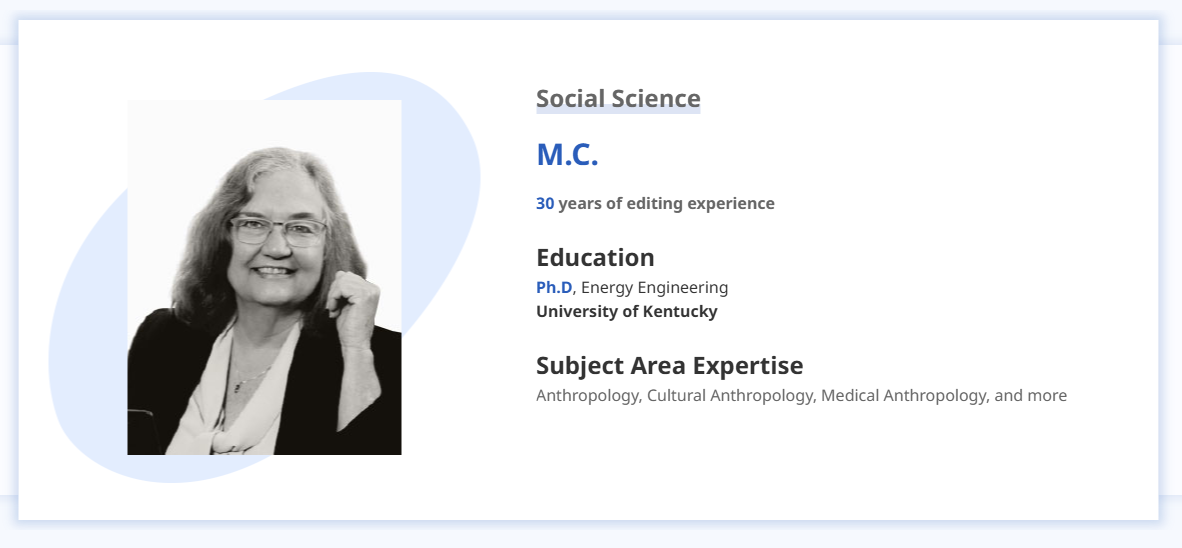Open University of Kentucky text

click(x=626, y=311)
